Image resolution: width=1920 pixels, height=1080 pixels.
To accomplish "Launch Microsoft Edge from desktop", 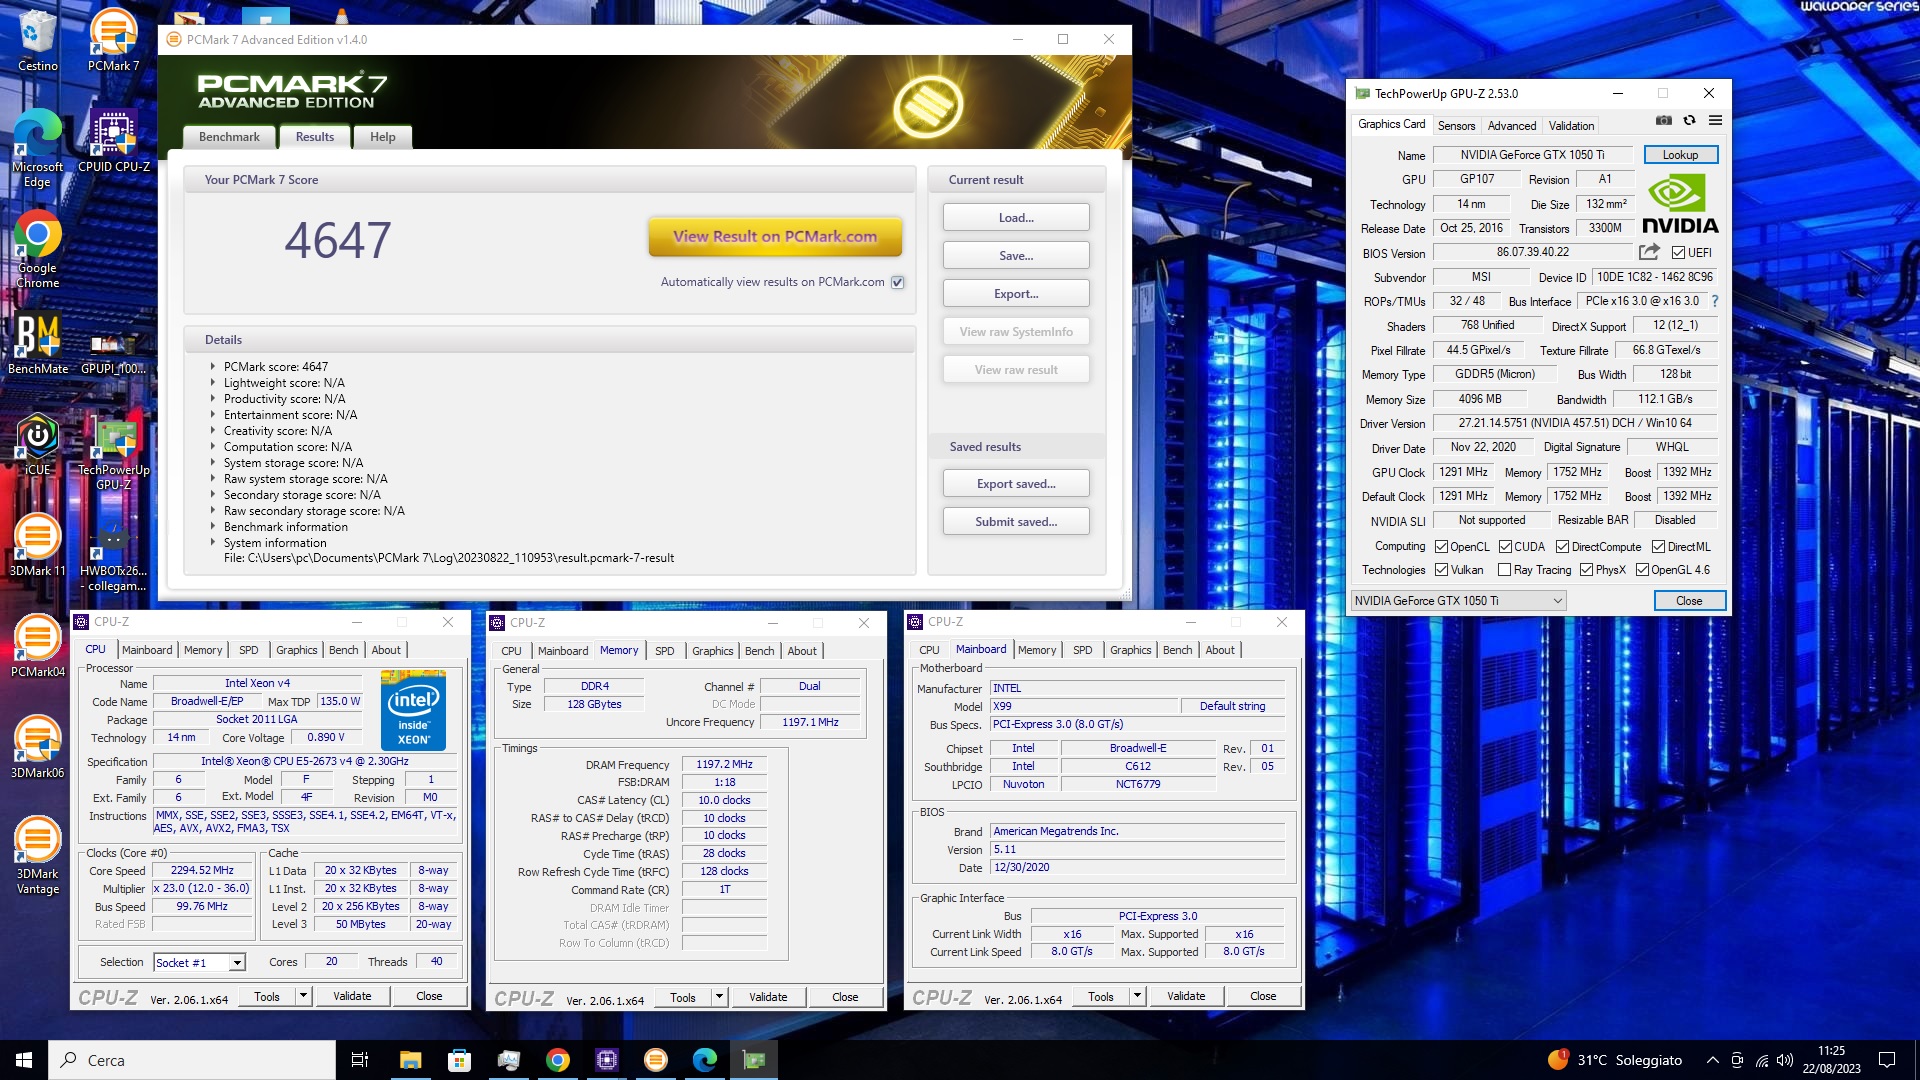I will [37, 148].
